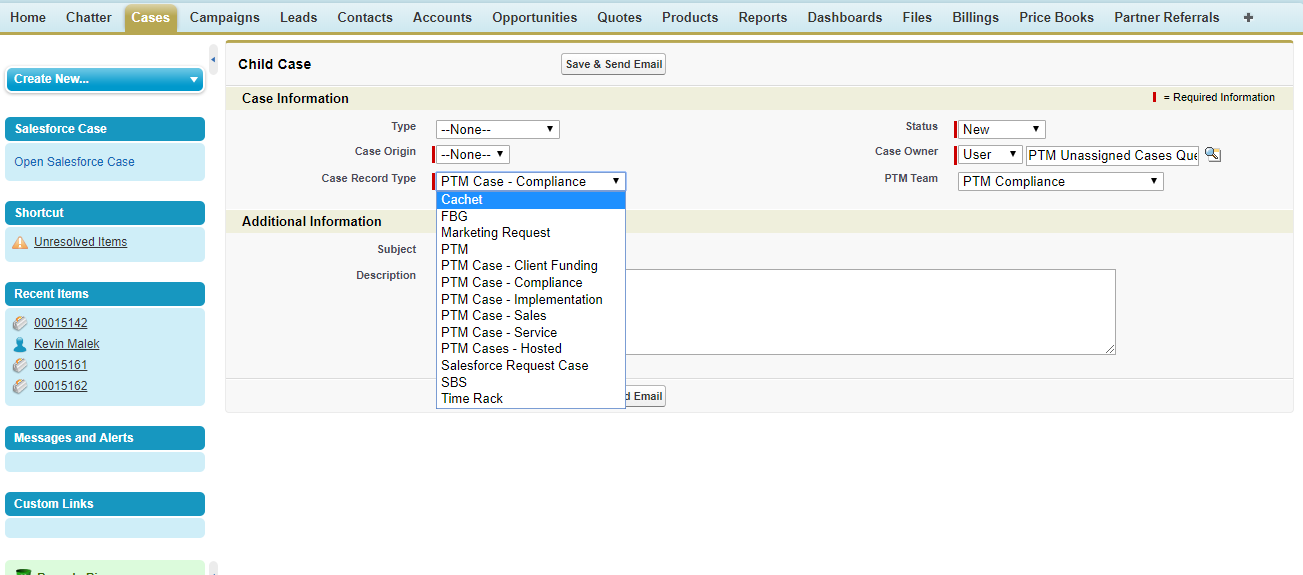Click the person icon beside Kevin Malek

pos(20,344)
